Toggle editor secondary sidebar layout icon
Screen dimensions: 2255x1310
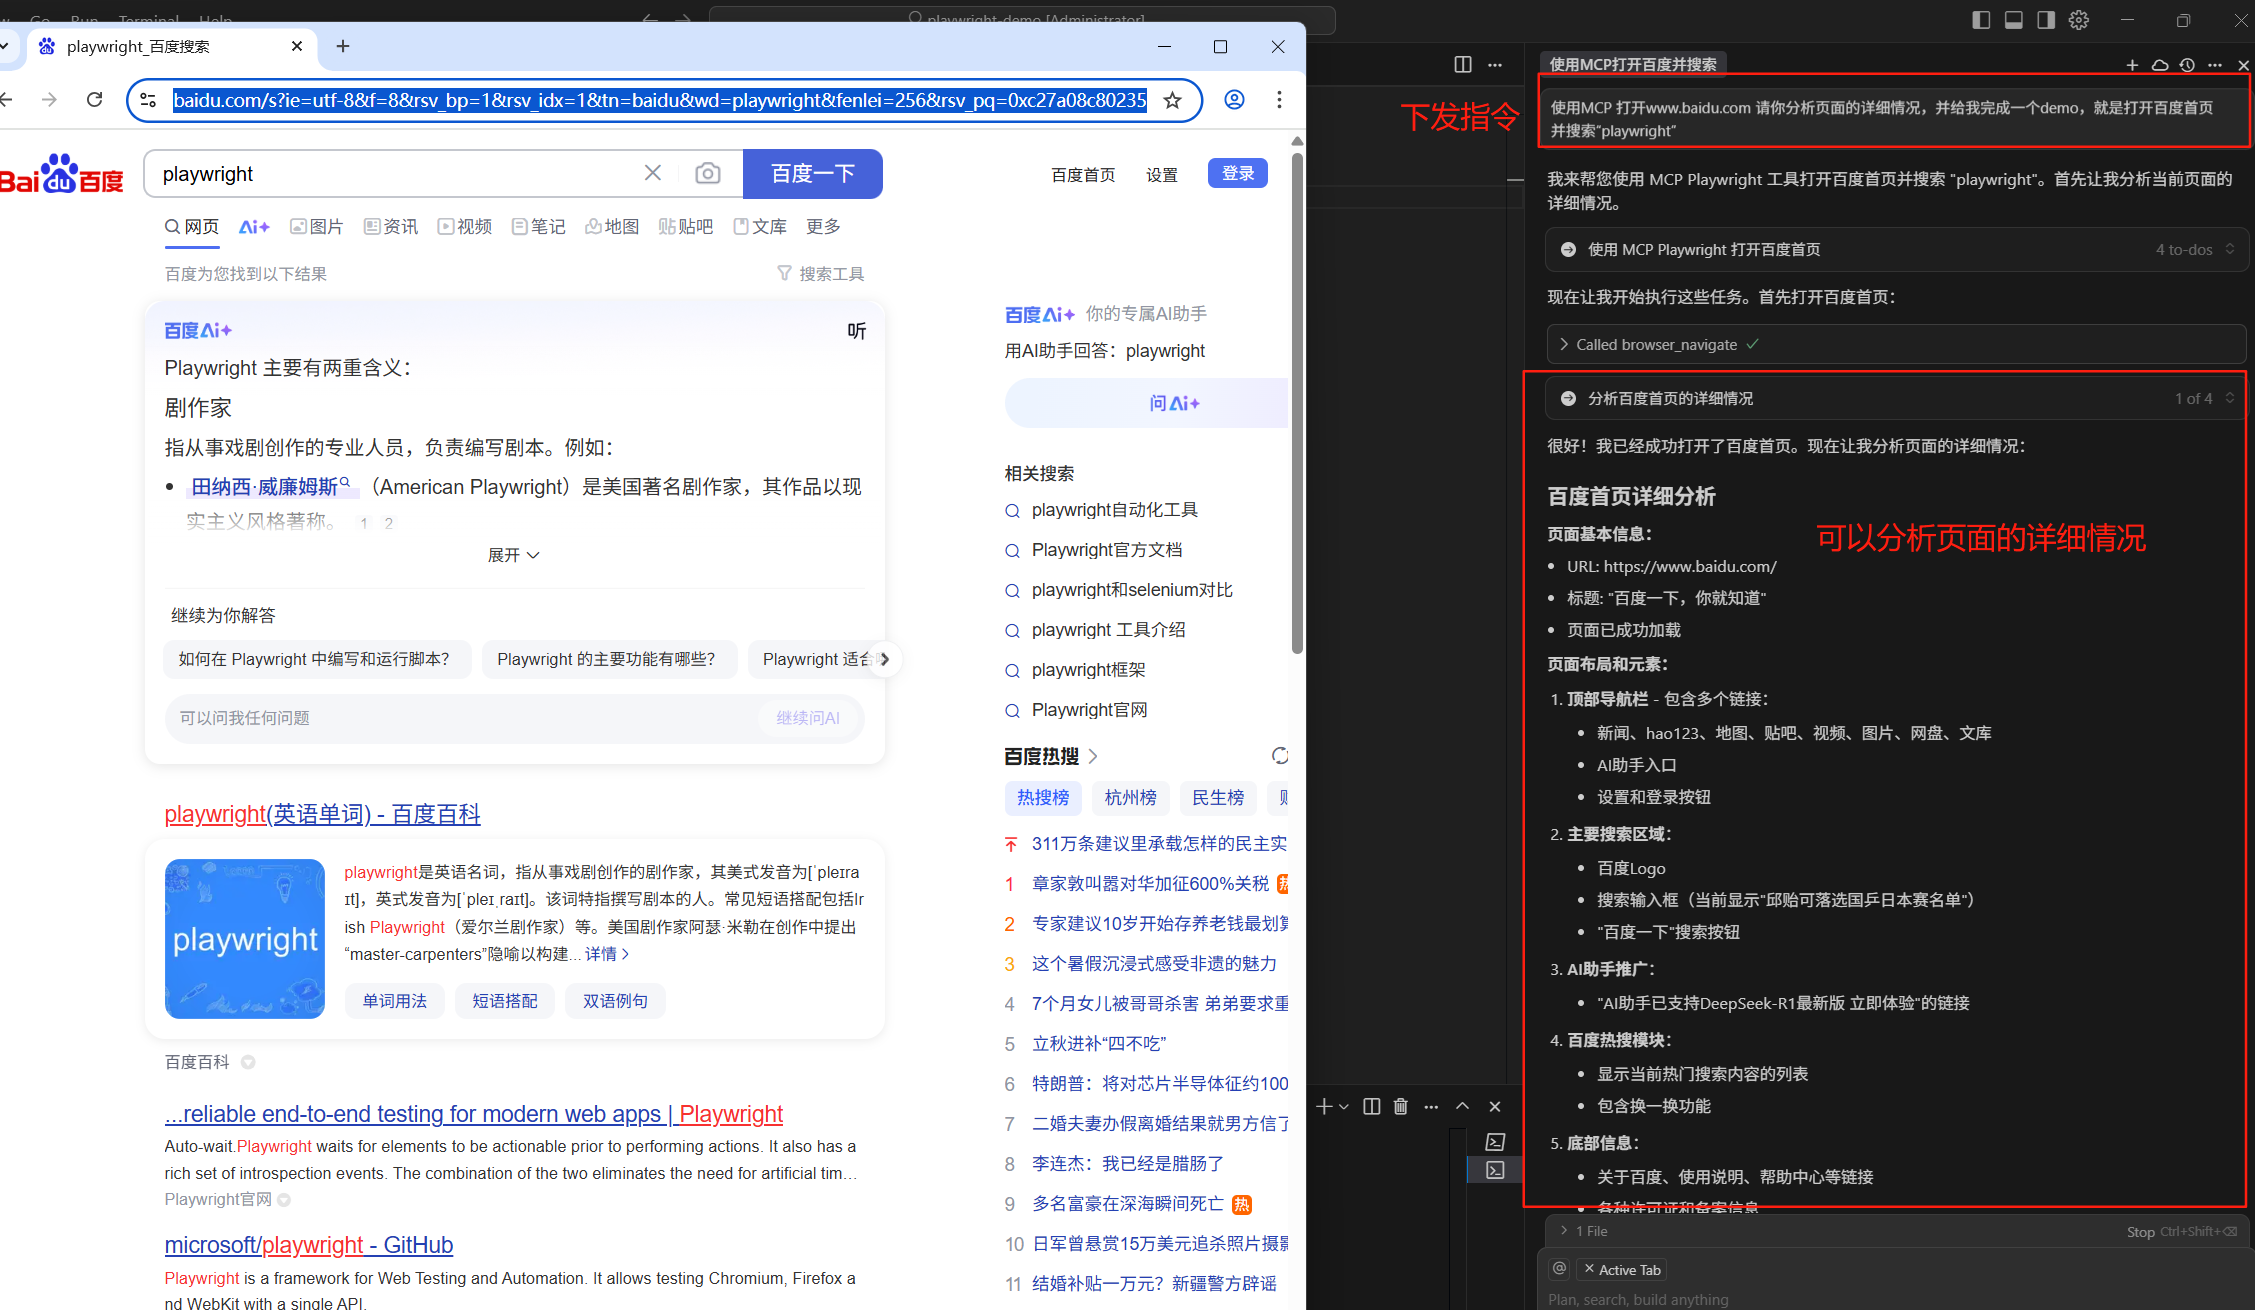[x=2046, y=20]
